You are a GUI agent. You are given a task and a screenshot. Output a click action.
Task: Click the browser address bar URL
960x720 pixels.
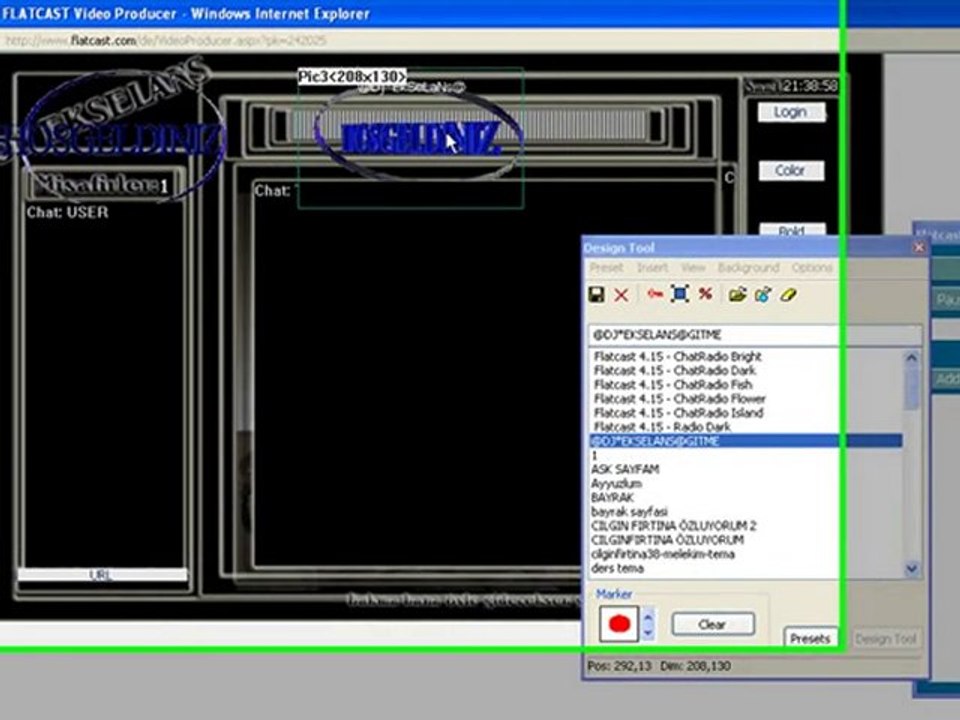[165, 41]
